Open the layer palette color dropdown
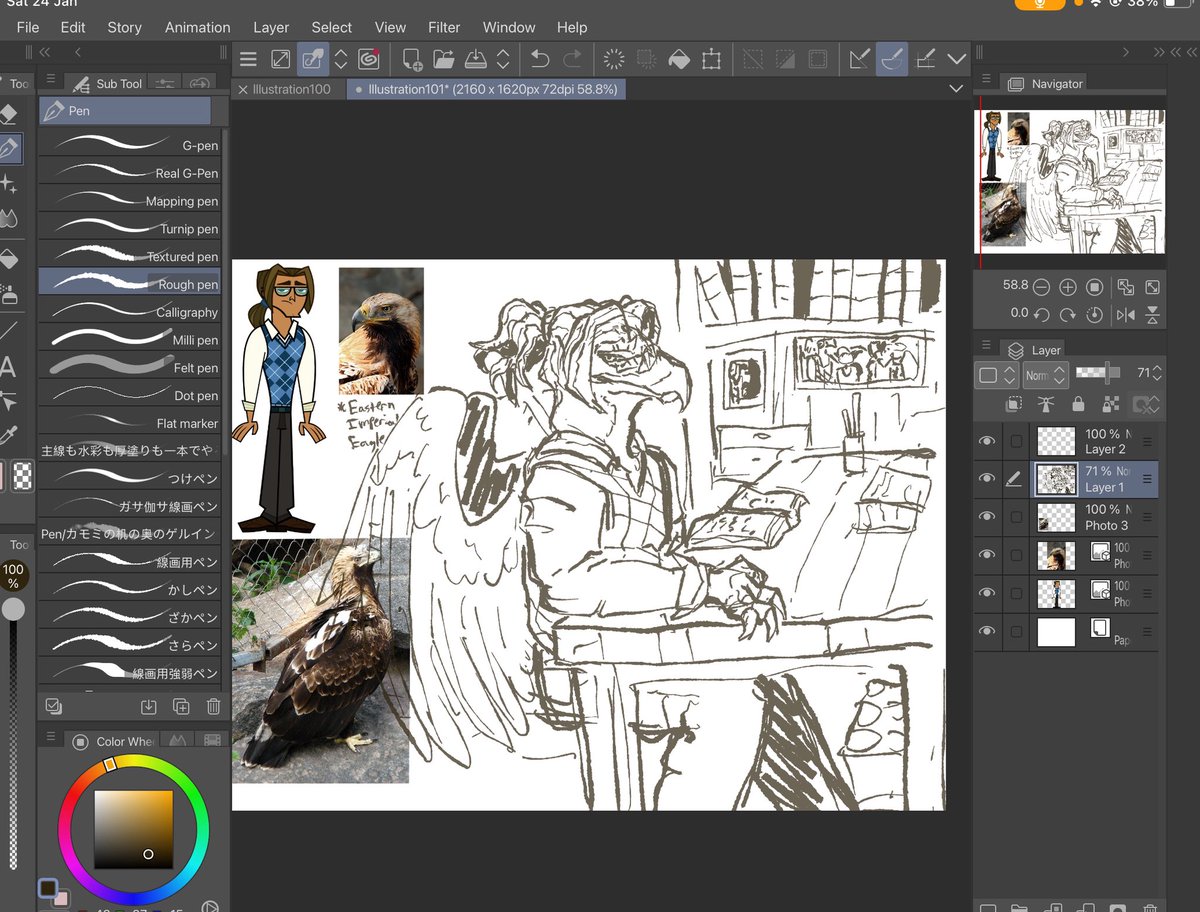The height and width of the screenshot is (912, 1200). [997, 375]
